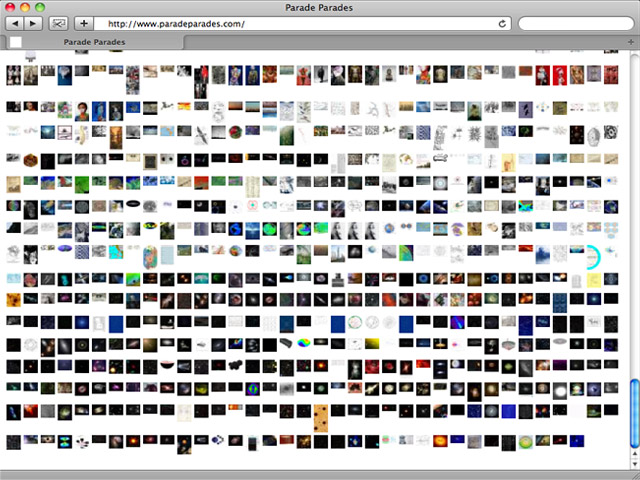
Task: Open the cyan arc thumbnail
Action: click(593, 257)
